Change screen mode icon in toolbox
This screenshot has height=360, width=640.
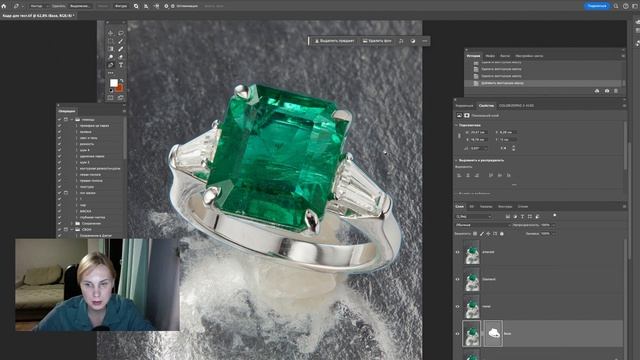coord(121,98)
